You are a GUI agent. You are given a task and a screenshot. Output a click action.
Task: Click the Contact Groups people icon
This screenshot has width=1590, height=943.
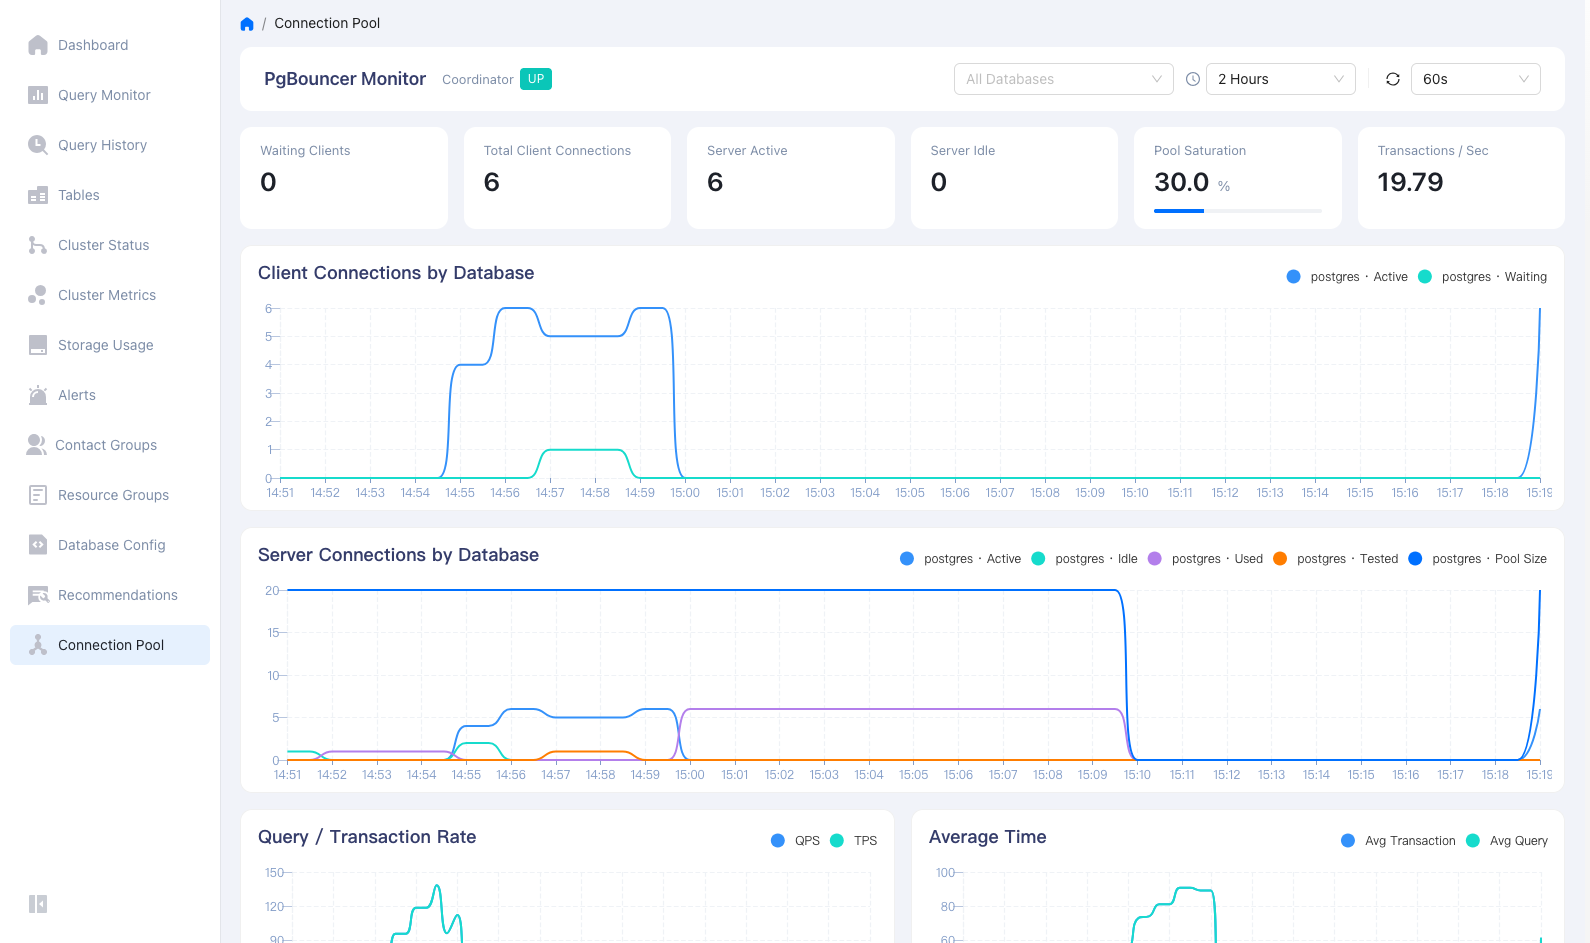[36, 445]
